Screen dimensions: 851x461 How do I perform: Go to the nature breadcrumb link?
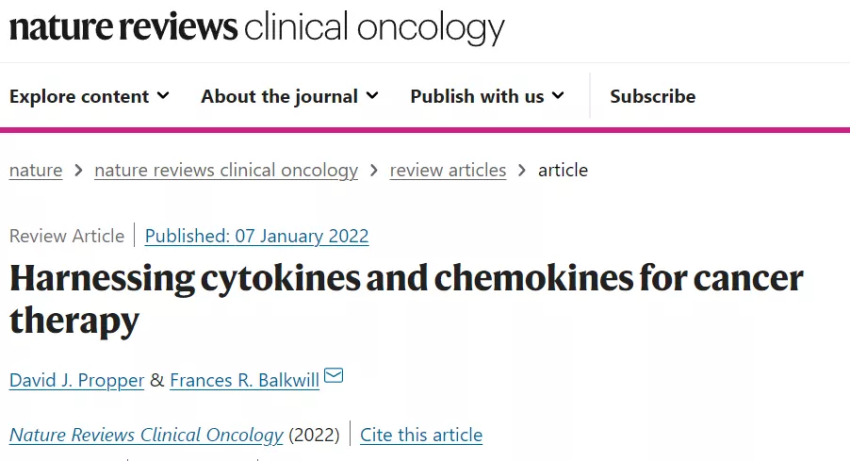pos(36,170)
